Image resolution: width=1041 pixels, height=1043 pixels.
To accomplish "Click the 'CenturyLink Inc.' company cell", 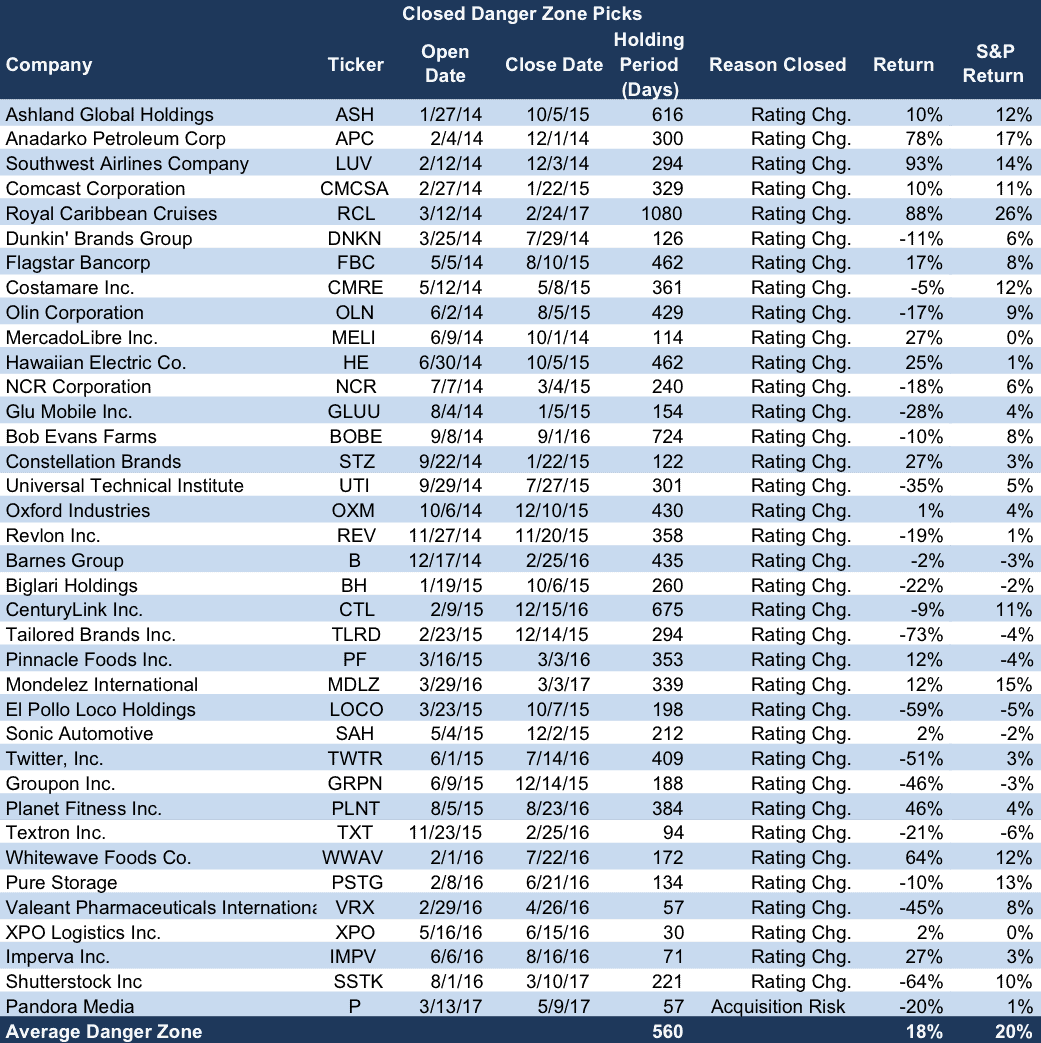I will coord(74,609).
